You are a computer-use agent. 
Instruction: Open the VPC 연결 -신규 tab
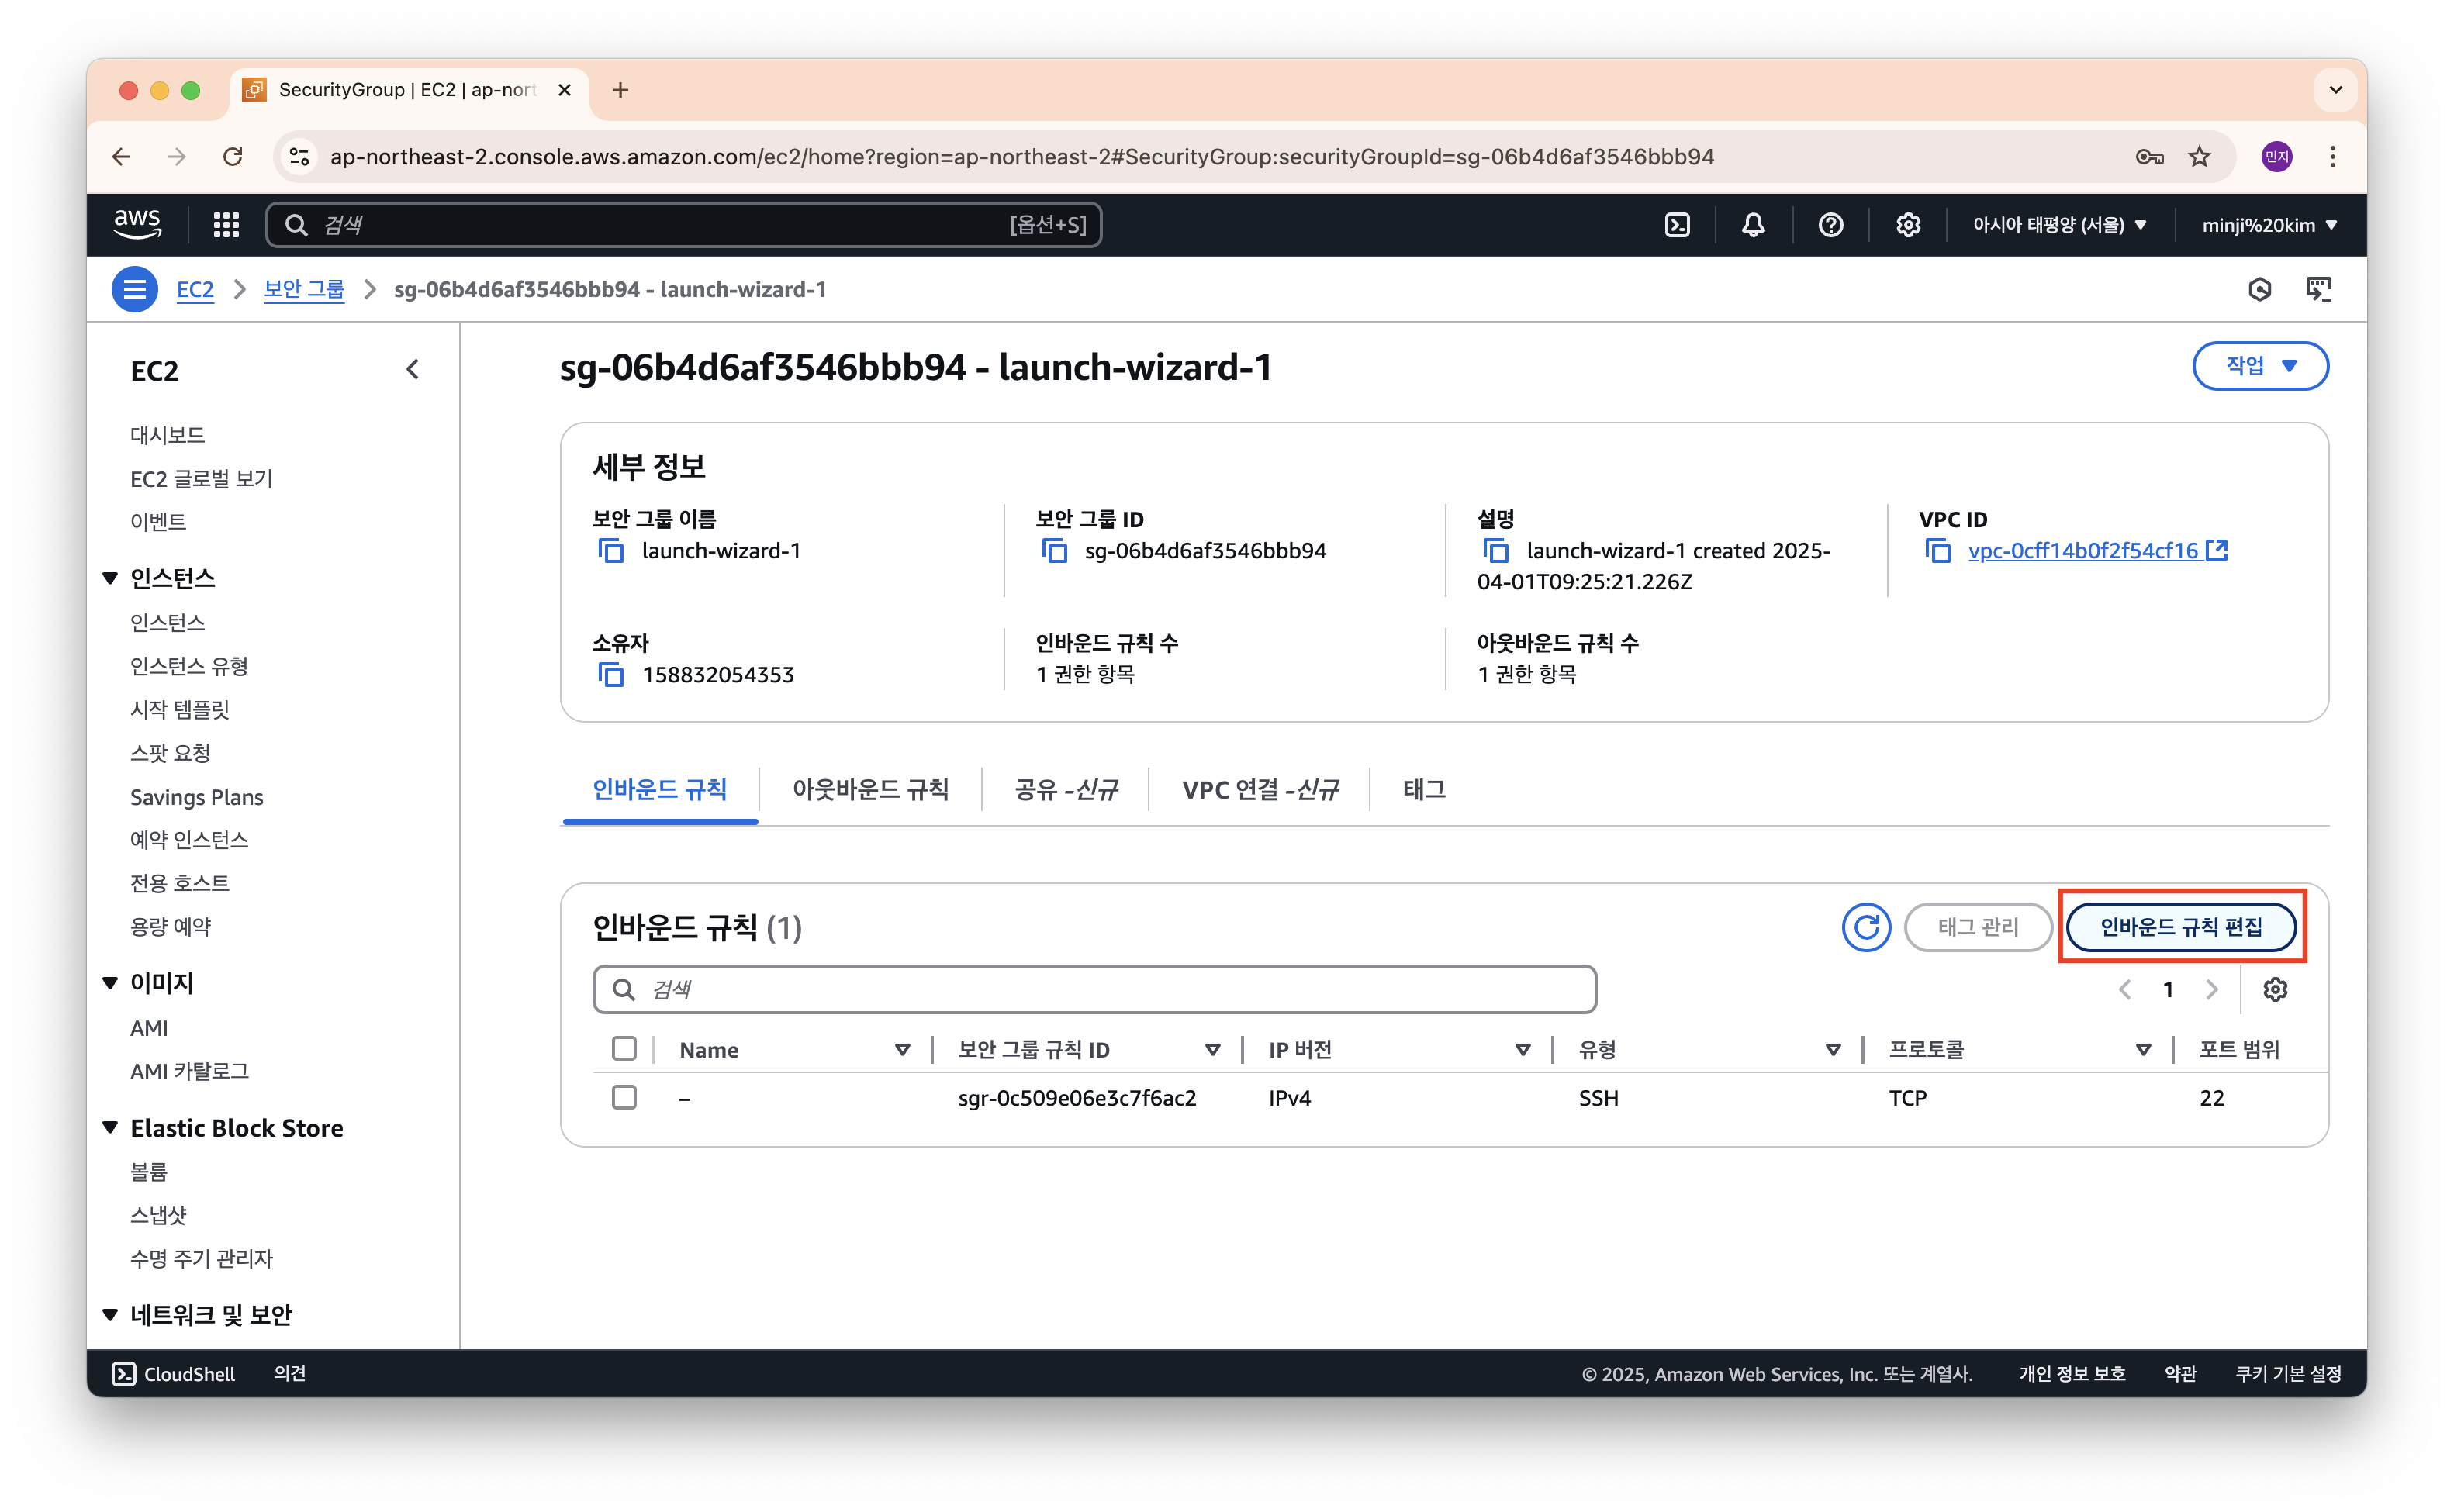click(x=1260, y=790)
